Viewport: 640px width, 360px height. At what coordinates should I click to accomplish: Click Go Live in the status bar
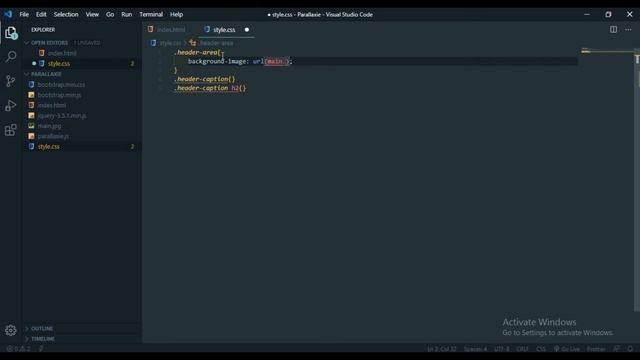(567, 349)
